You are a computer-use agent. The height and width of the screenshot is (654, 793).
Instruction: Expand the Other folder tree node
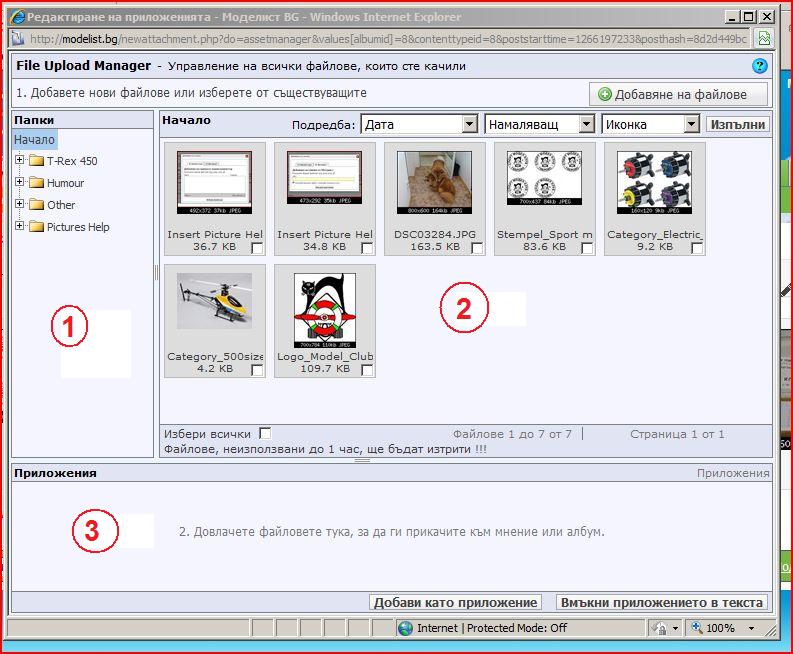pos(20,205)
